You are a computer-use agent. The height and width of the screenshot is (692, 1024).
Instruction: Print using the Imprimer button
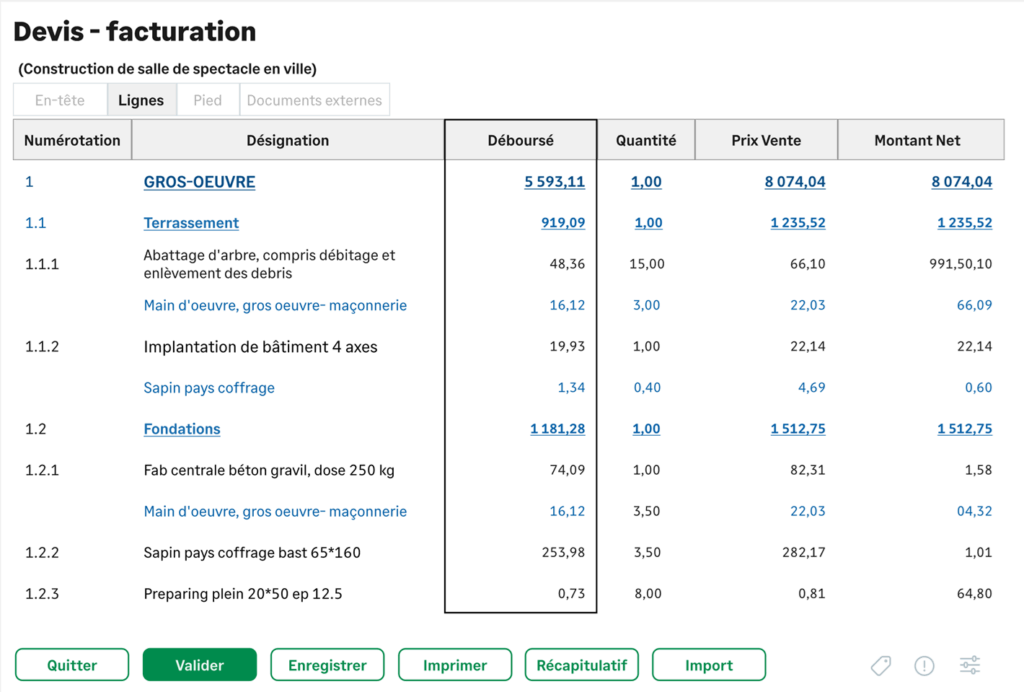[x=455, y=665]
